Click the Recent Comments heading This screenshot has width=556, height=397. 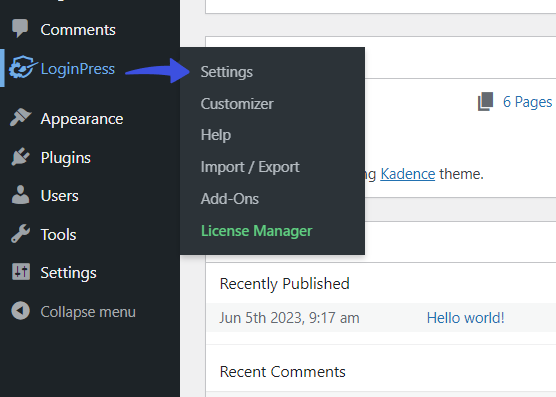point(282,372)
